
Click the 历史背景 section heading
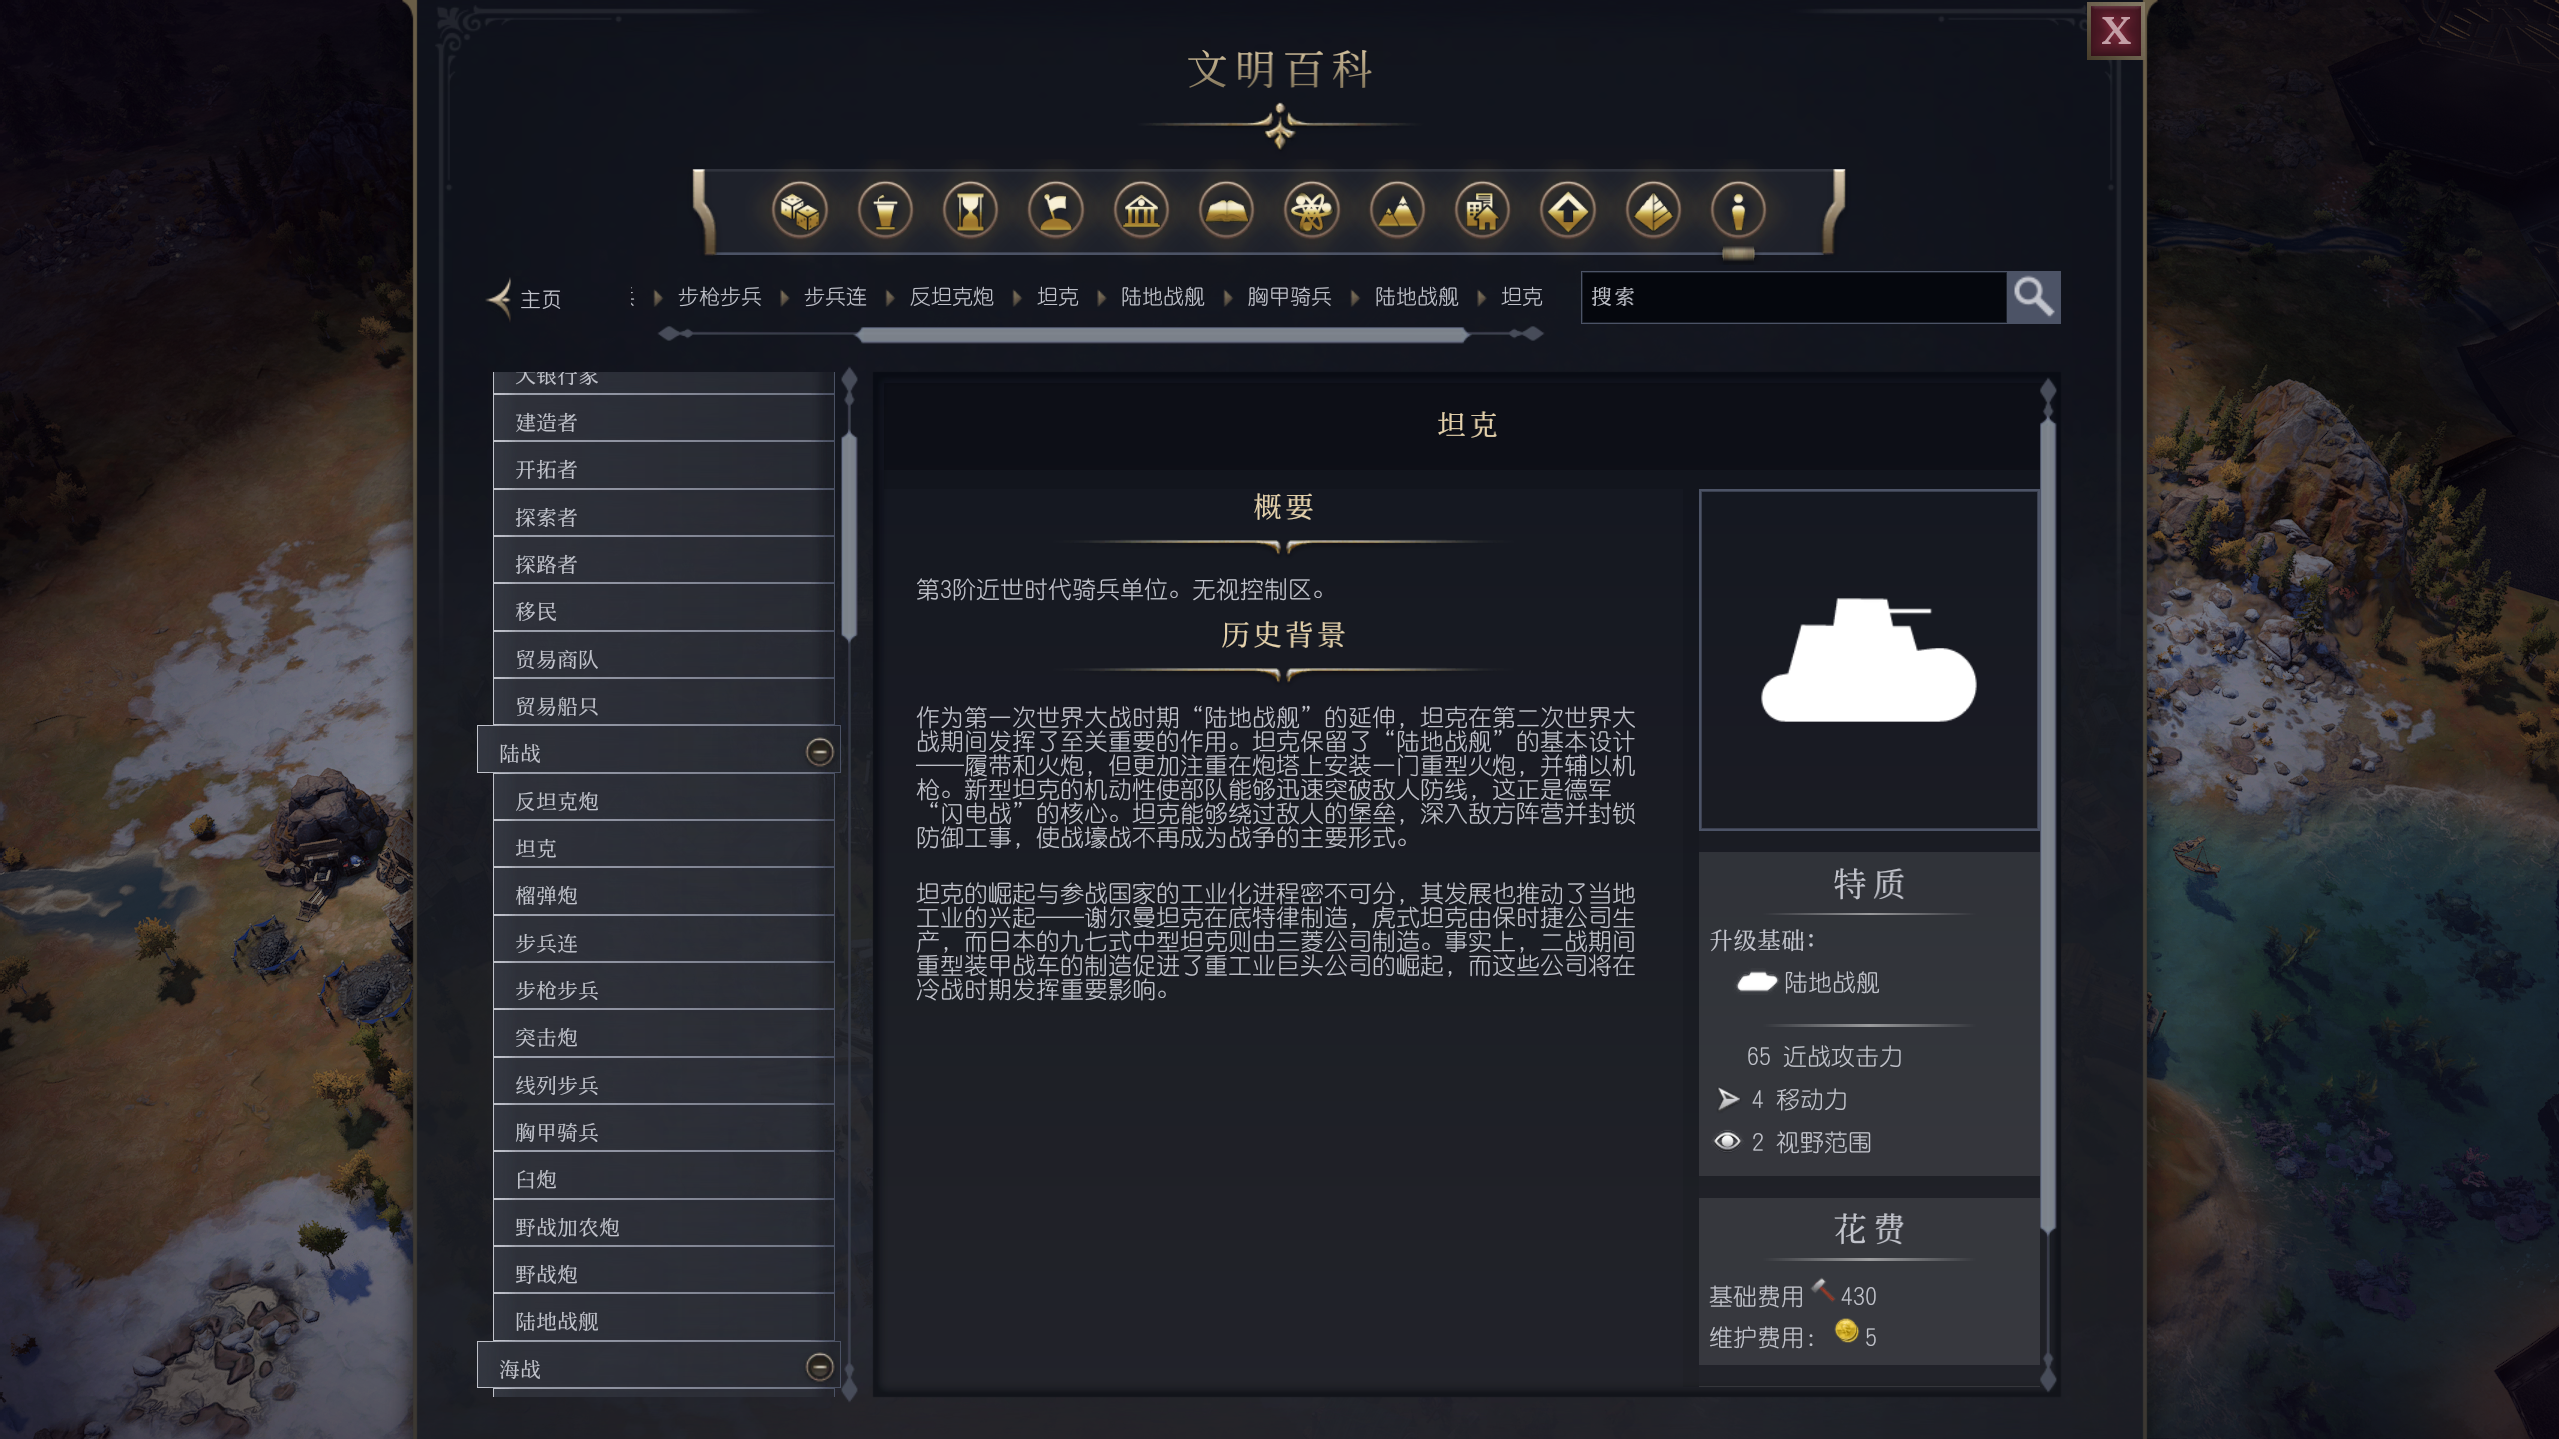[x=1283, y=635]
